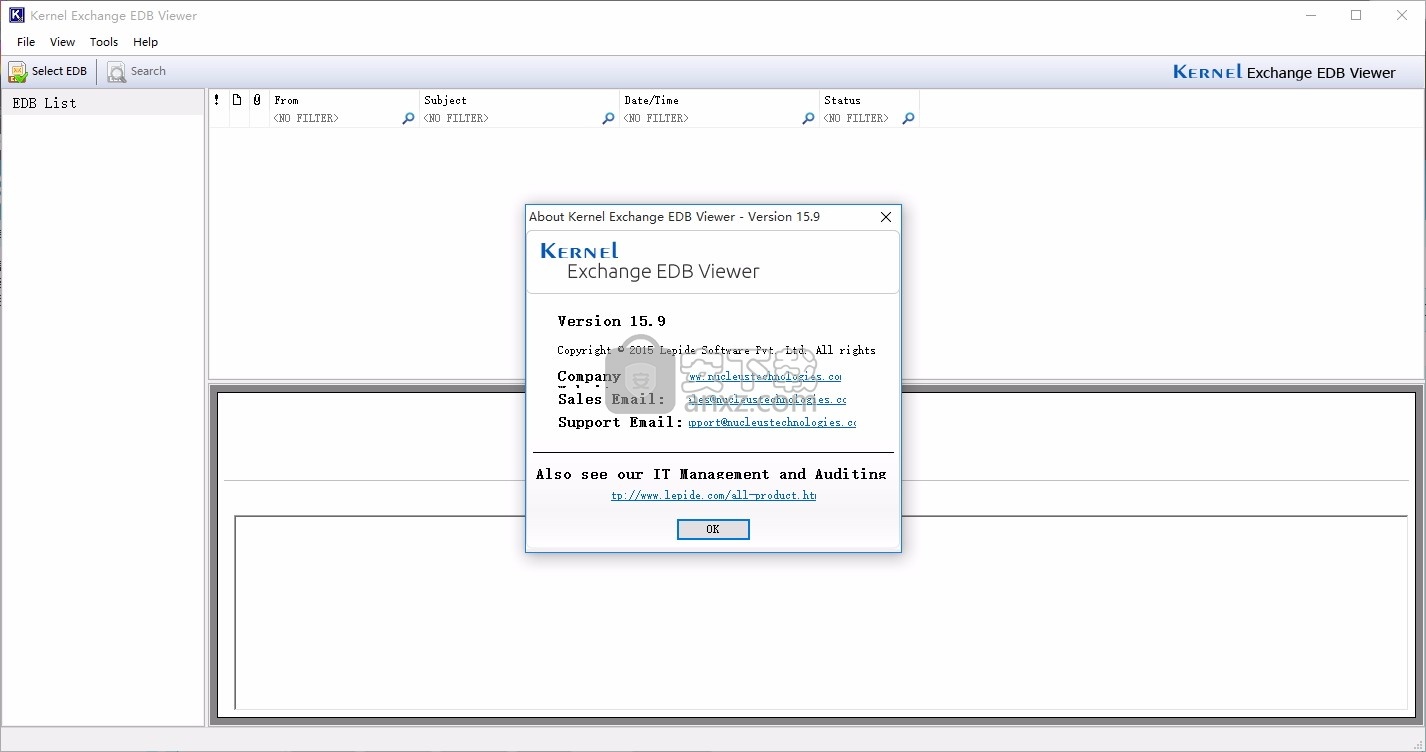This screenshot has width=1426, height=752.
Task: Open the lepide.com all-product link
Action: 714,495
